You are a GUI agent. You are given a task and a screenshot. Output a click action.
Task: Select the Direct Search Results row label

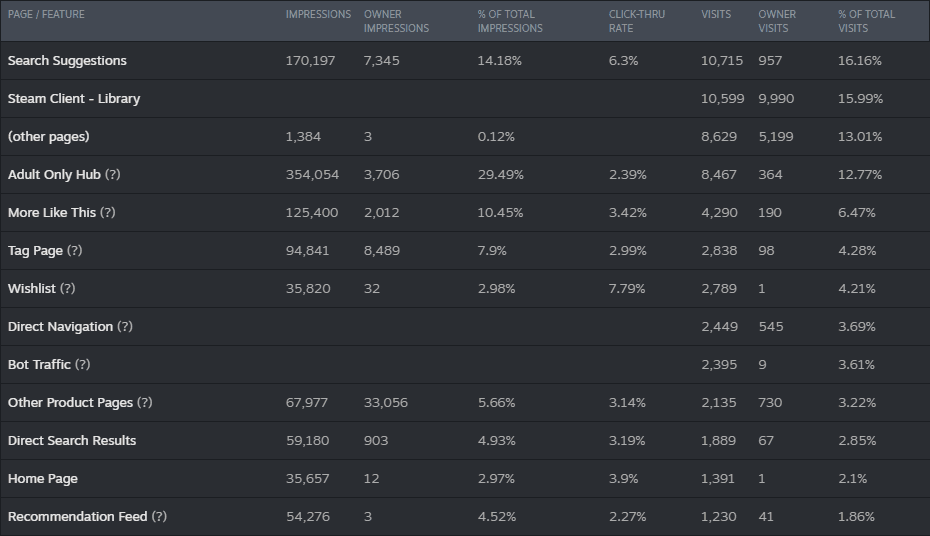pos(72,440)
